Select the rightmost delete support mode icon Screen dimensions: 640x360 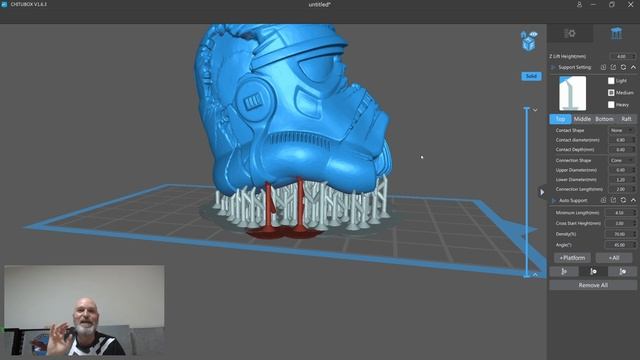point(622,271)
